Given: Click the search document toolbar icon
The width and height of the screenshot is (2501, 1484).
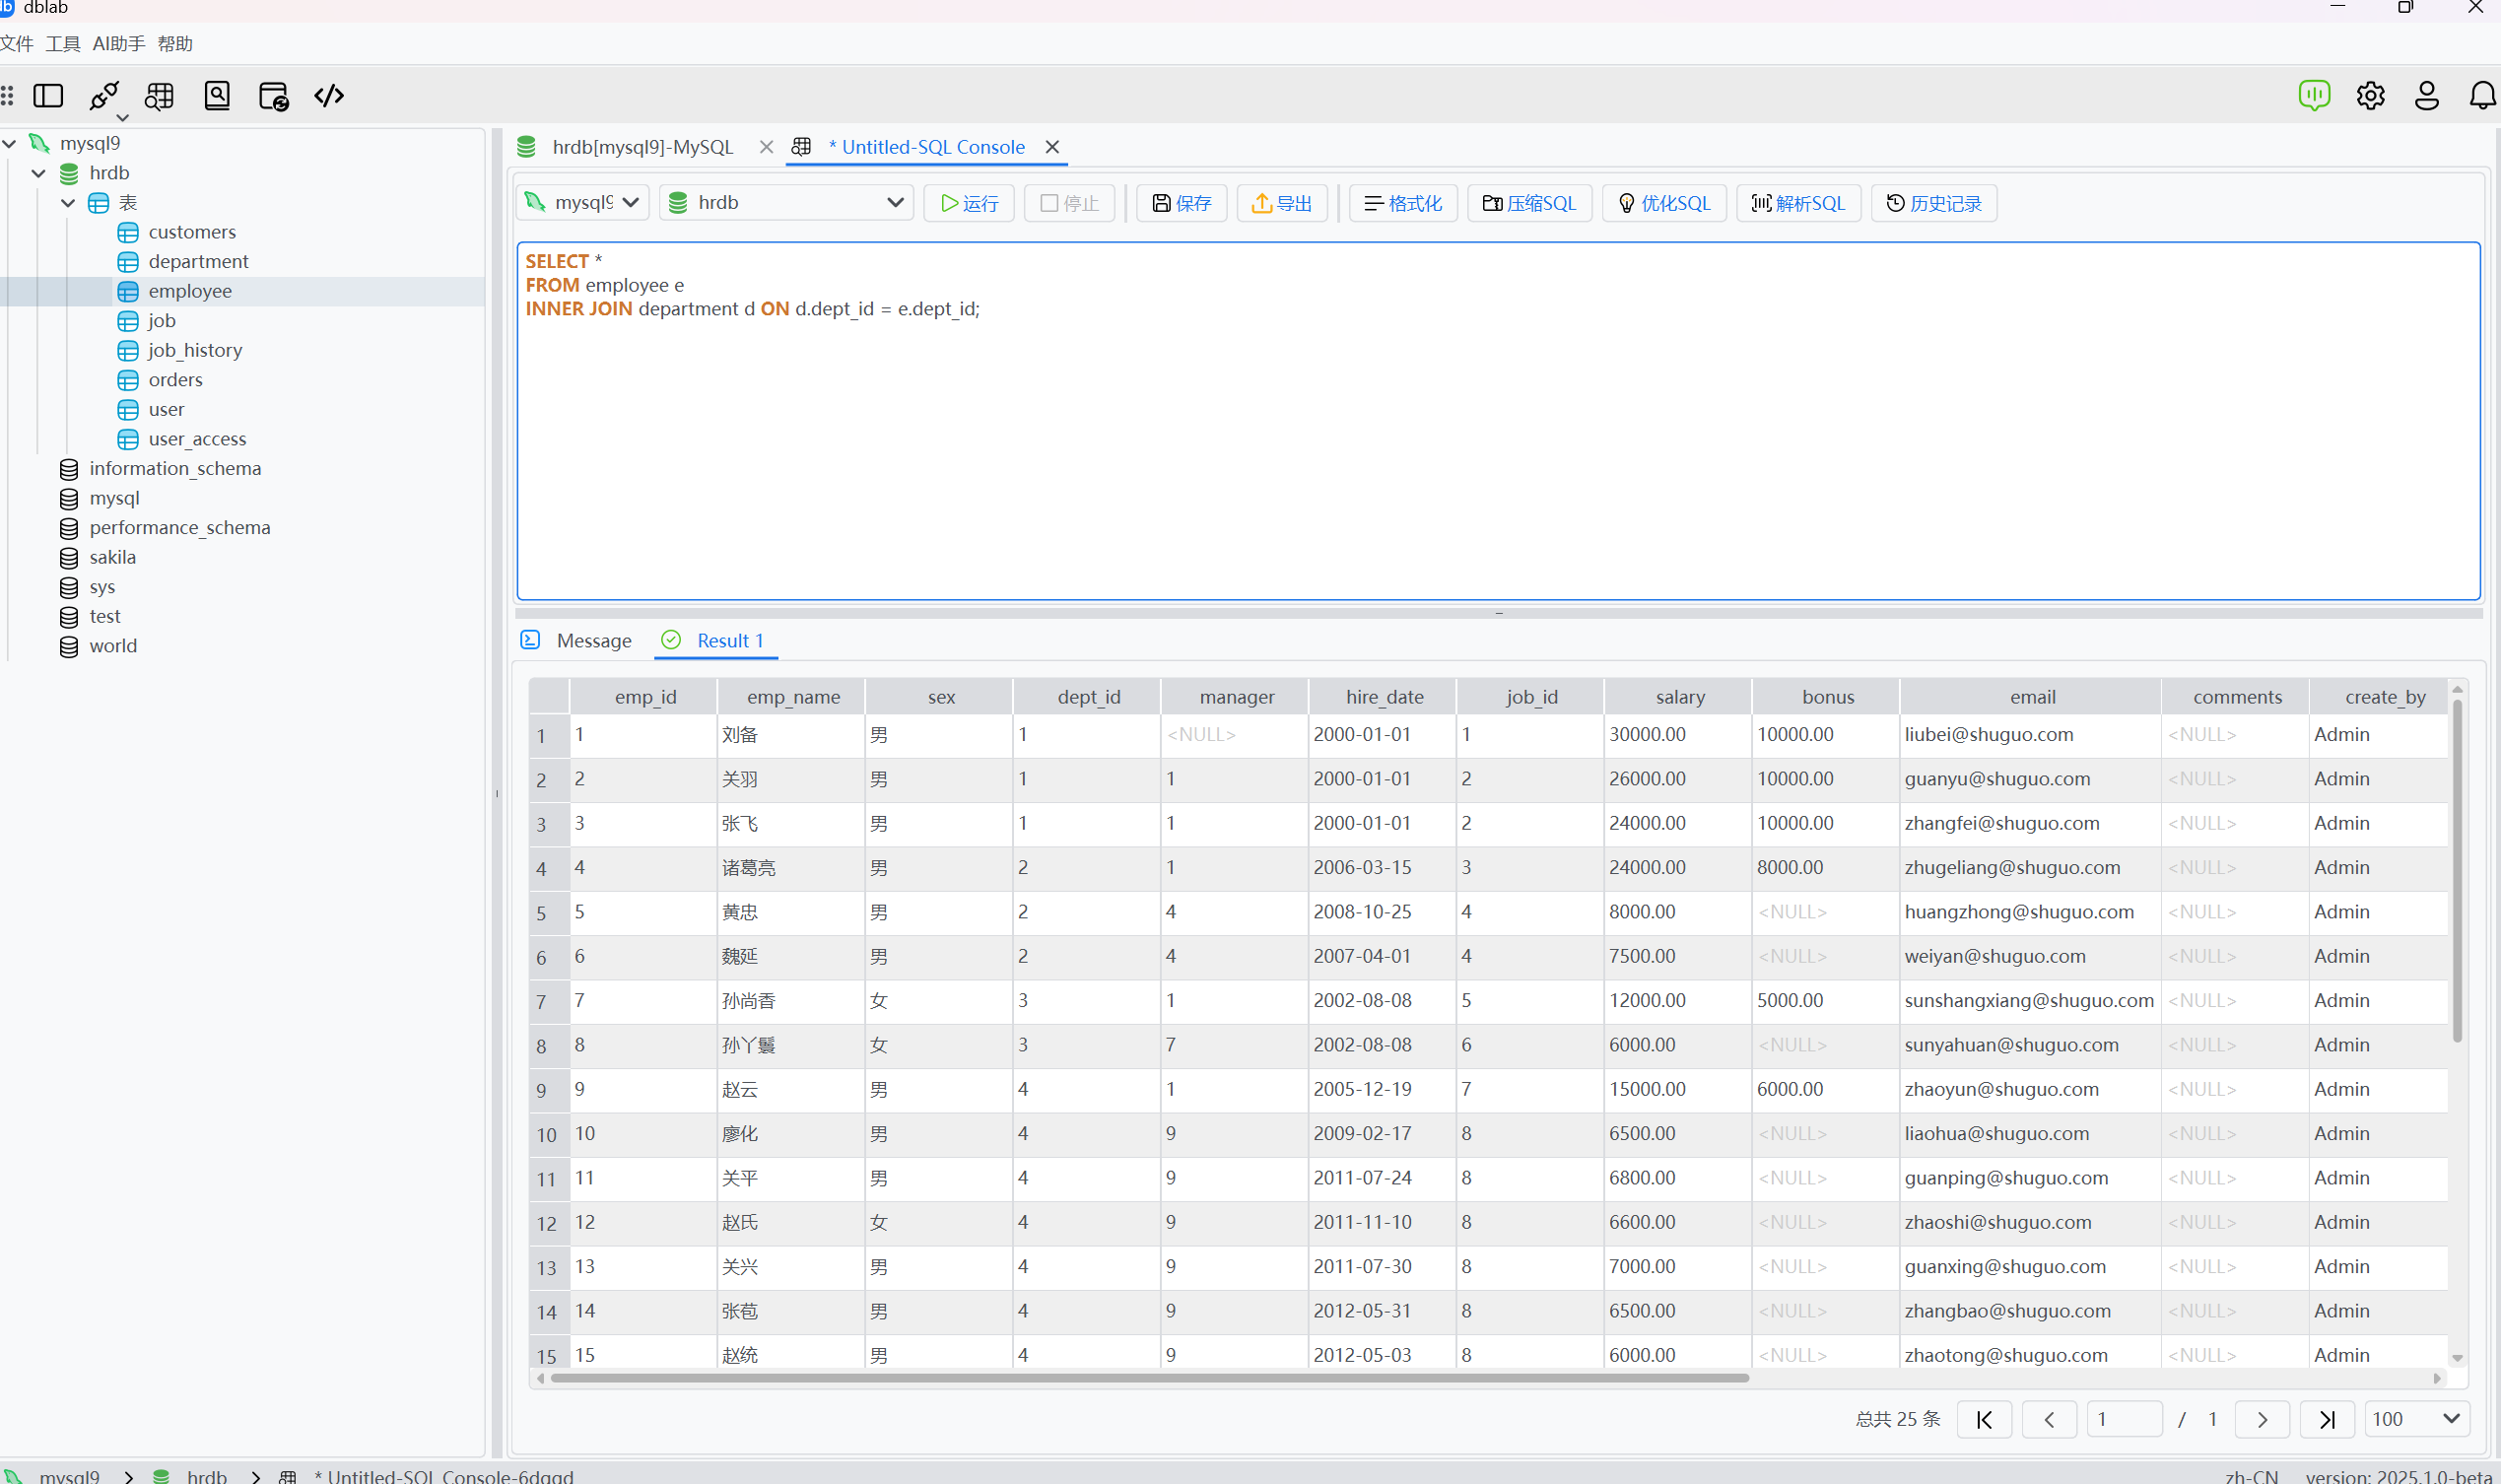Looking at the screenshot, I should (x=217, y=96).
